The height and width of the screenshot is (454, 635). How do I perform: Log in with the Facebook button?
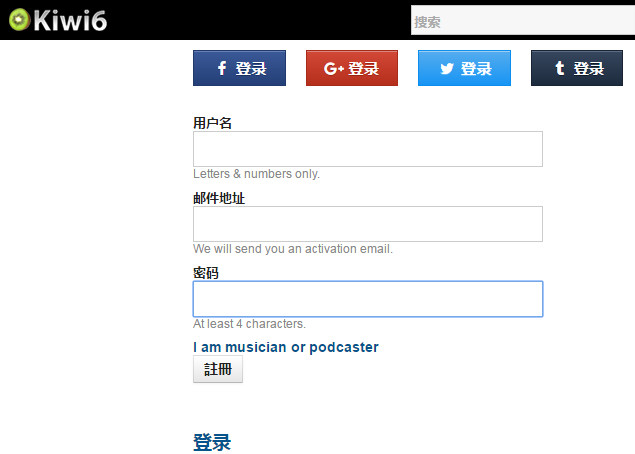pyautogui.click(x=239, y=68)
